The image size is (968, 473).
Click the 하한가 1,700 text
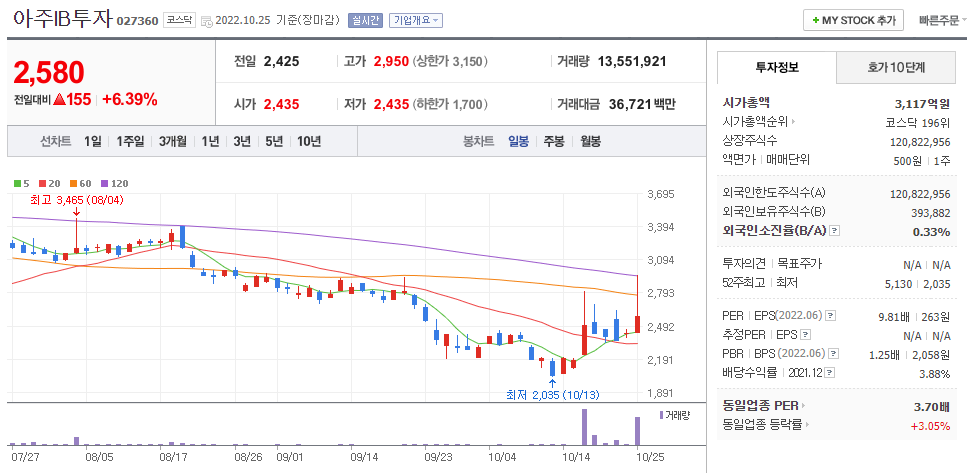click(x=451, y=104)
